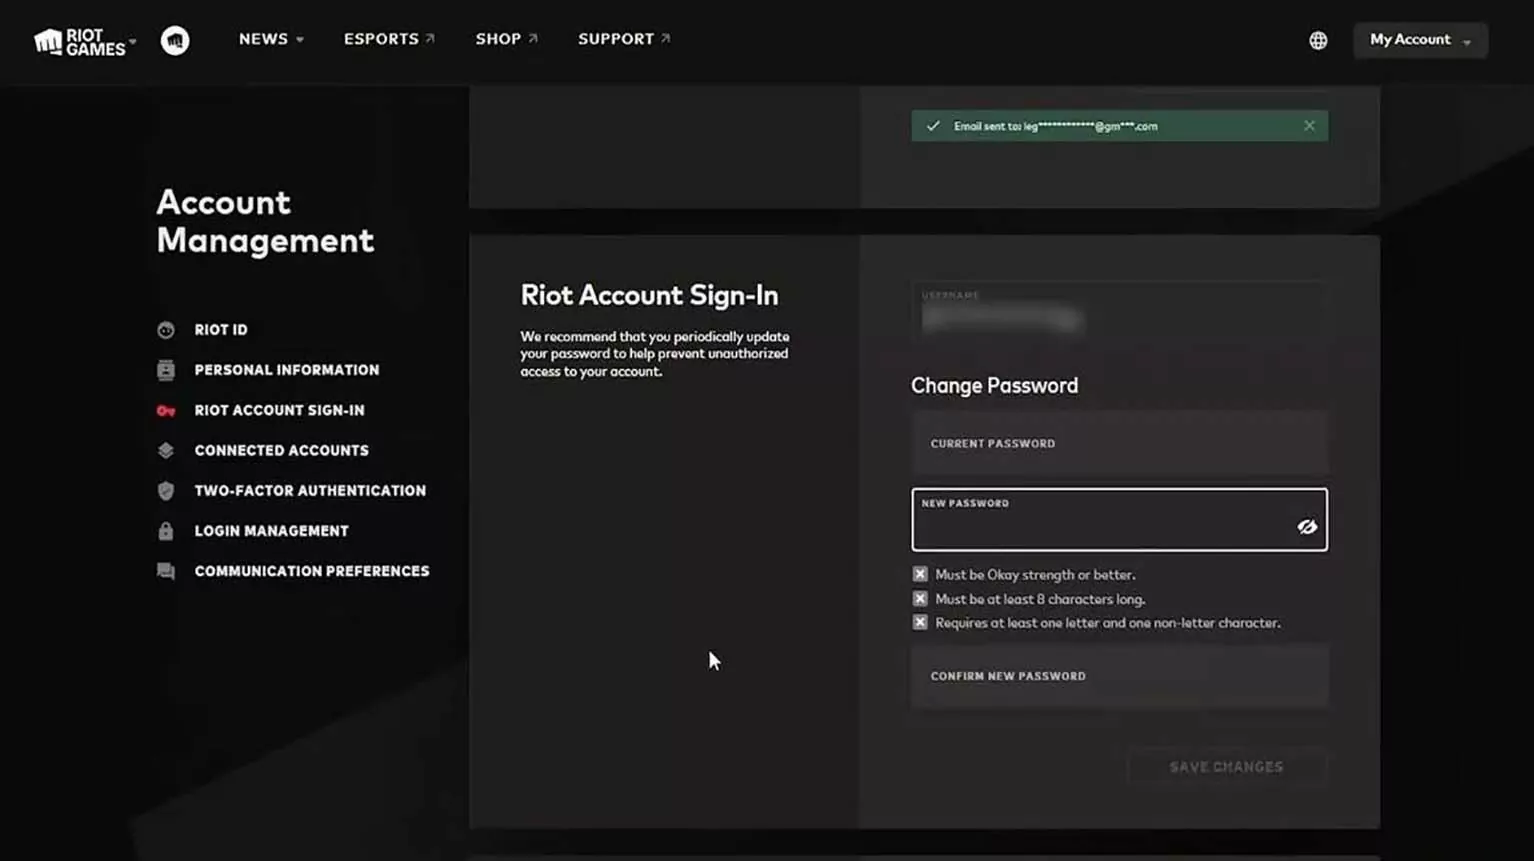Click the CURRENT PASSWORD input field
Screen dimensions: 1534x861
[x=1118, y=443]
